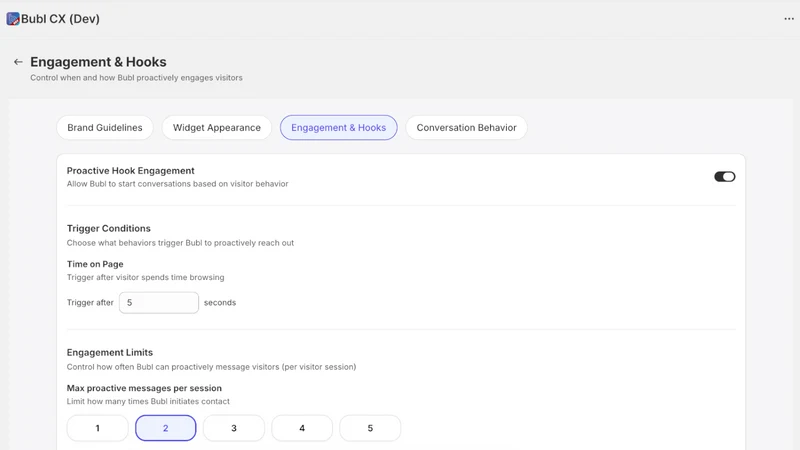Image resolution: width=800 pixels, height=450 pixels.
Task: Click the 'Trigger after' label before the input
Action: (x=90, y=303)
